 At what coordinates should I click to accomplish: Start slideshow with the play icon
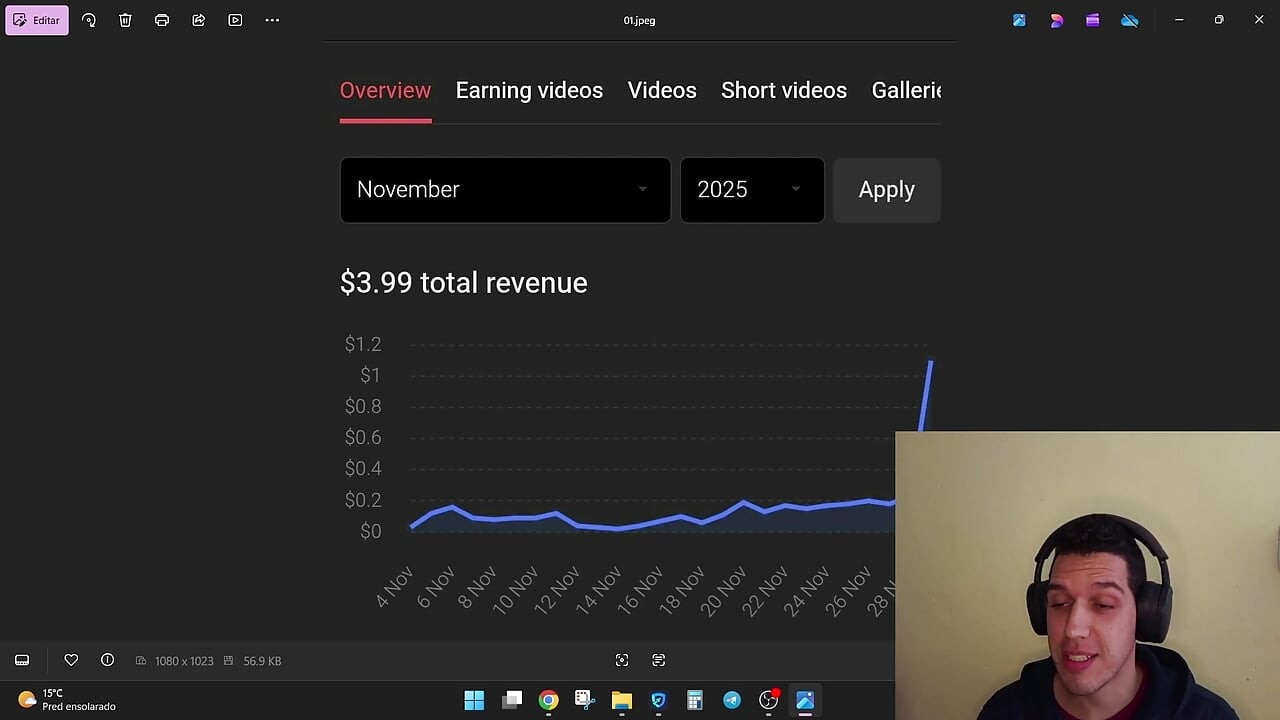[235, 20]
